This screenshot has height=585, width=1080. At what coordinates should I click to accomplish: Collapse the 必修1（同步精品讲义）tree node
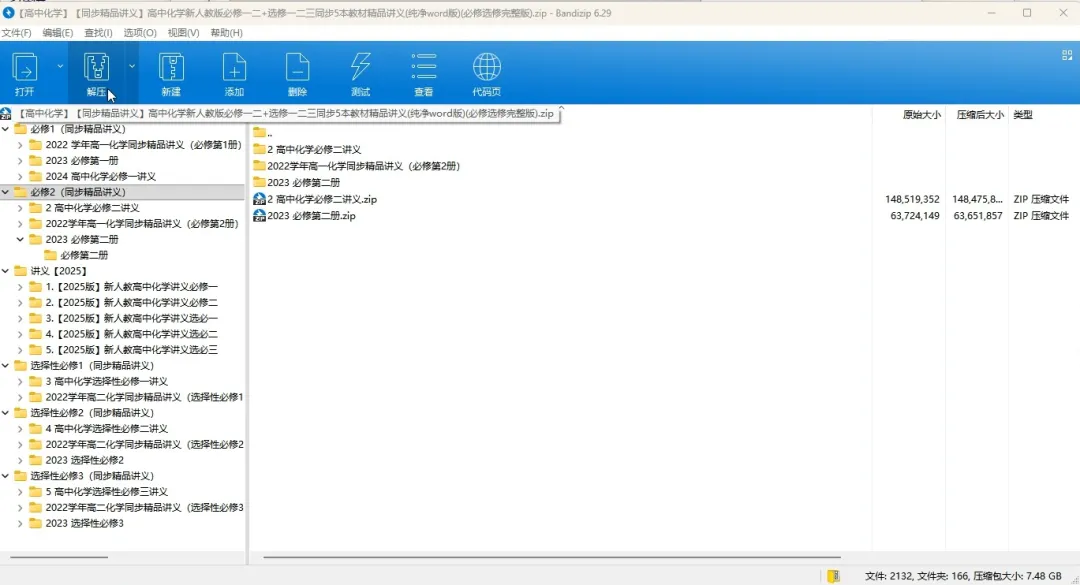click(x=6, y=129)
